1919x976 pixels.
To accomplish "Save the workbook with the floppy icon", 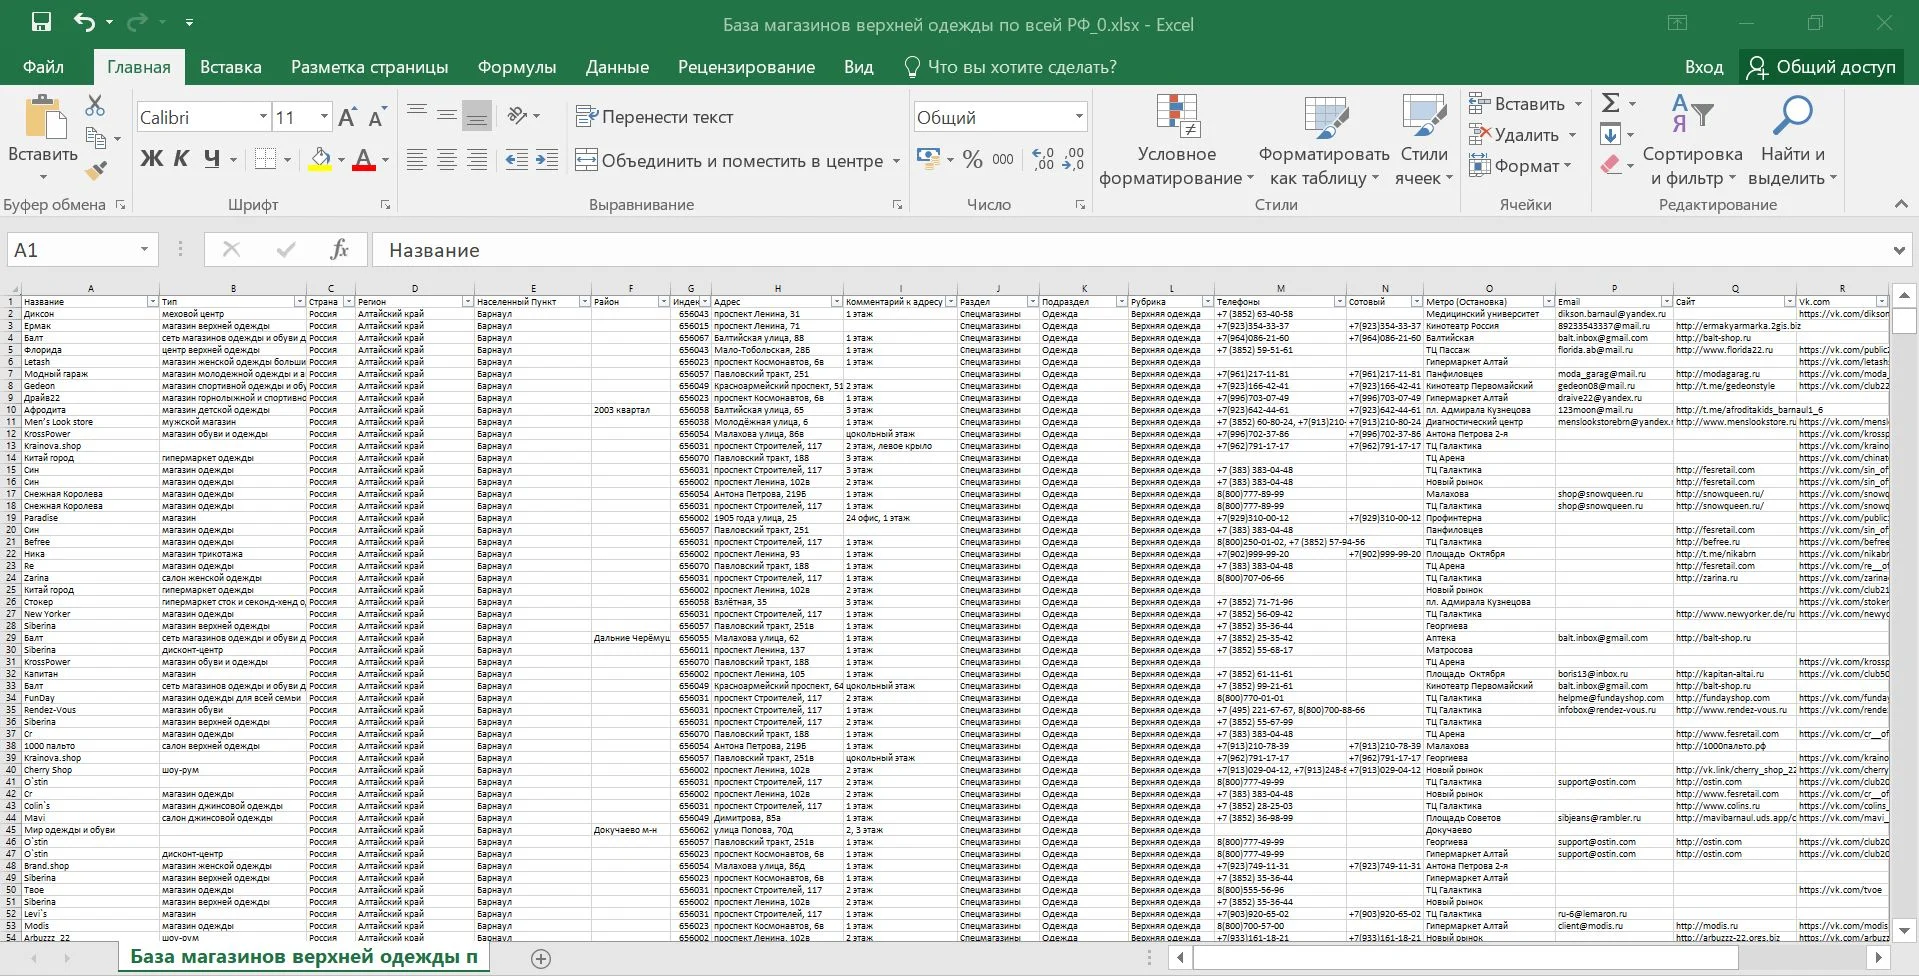I will (41, 22).
